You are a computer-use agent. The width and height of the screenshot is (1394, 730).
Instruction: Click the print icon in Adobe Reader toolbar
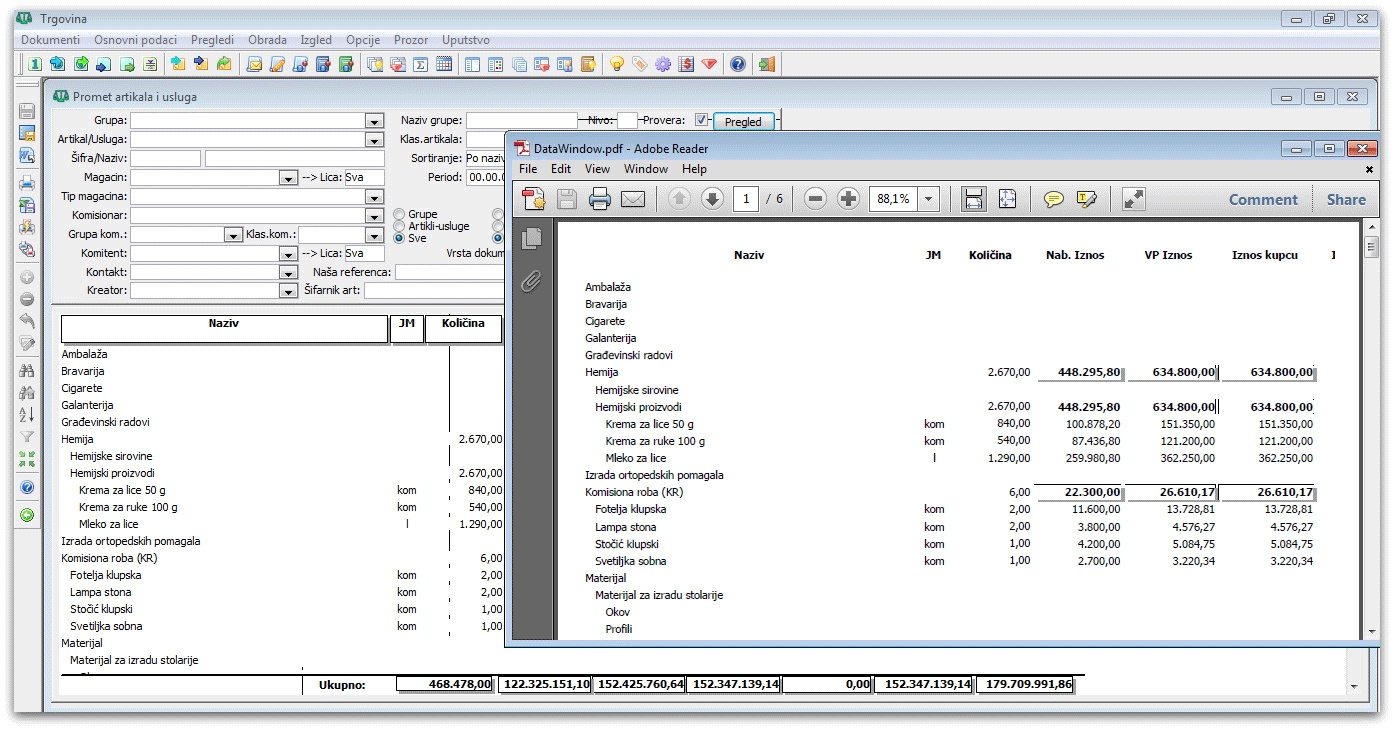(x=600, y=199)
